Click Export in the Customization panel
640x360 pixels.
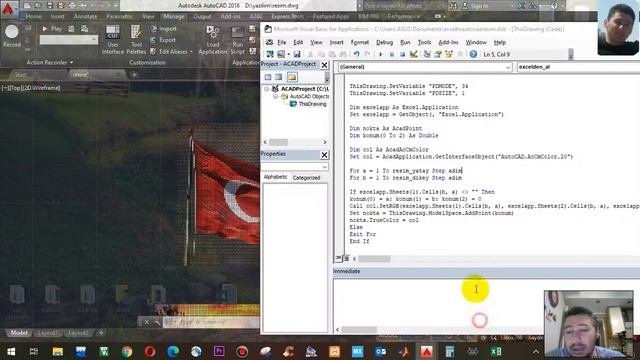click(x=163, y=40)
